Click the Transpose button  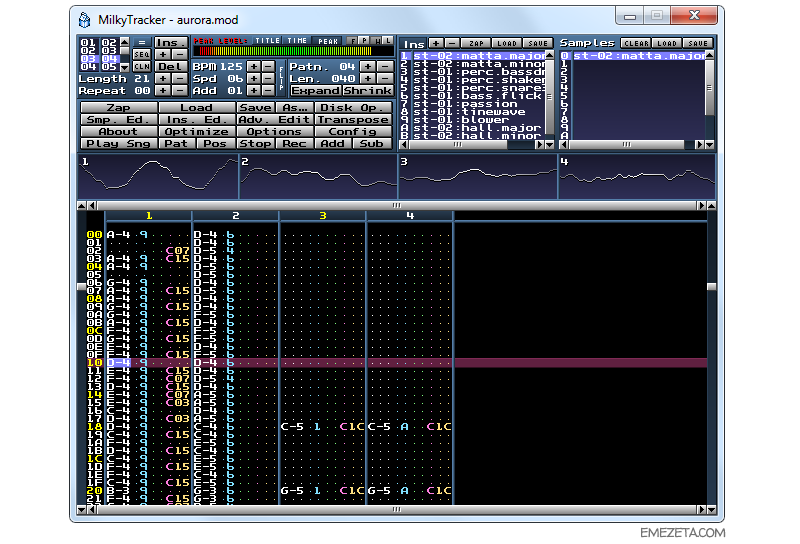click(x=353, y=119)
